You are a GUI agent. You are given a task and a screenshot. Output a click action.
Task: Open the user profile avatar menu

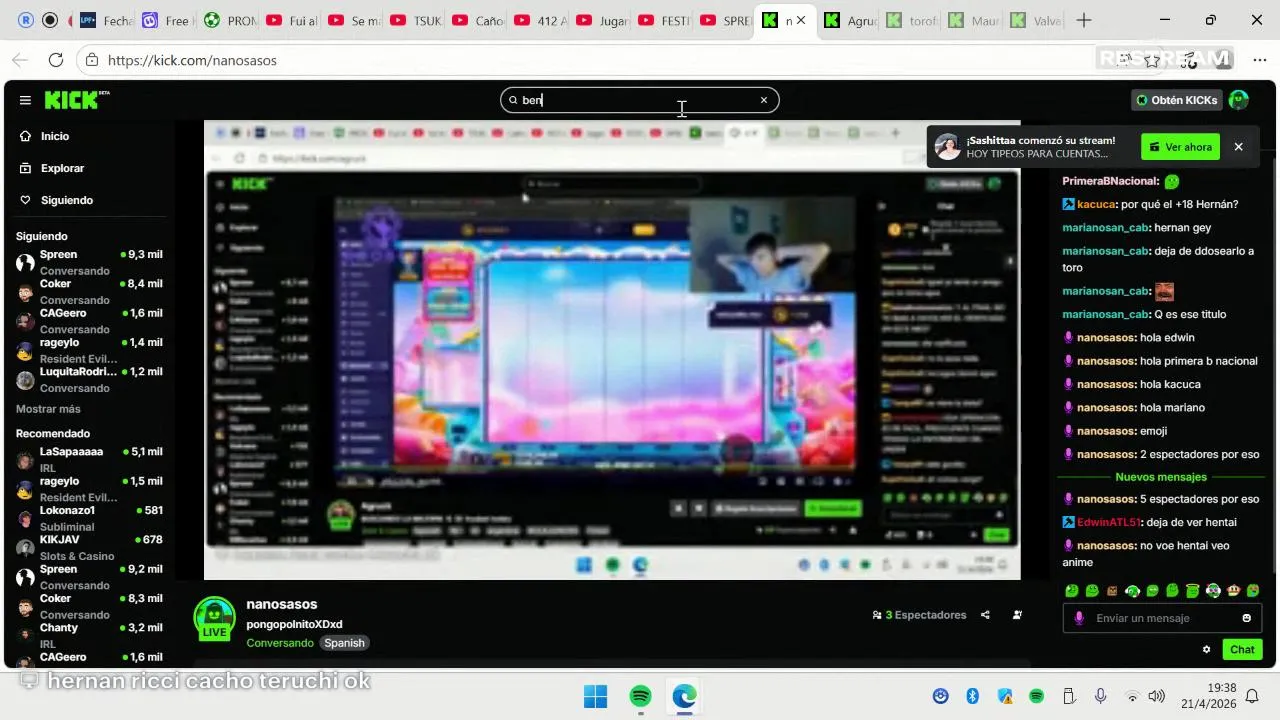(1239, 100)
